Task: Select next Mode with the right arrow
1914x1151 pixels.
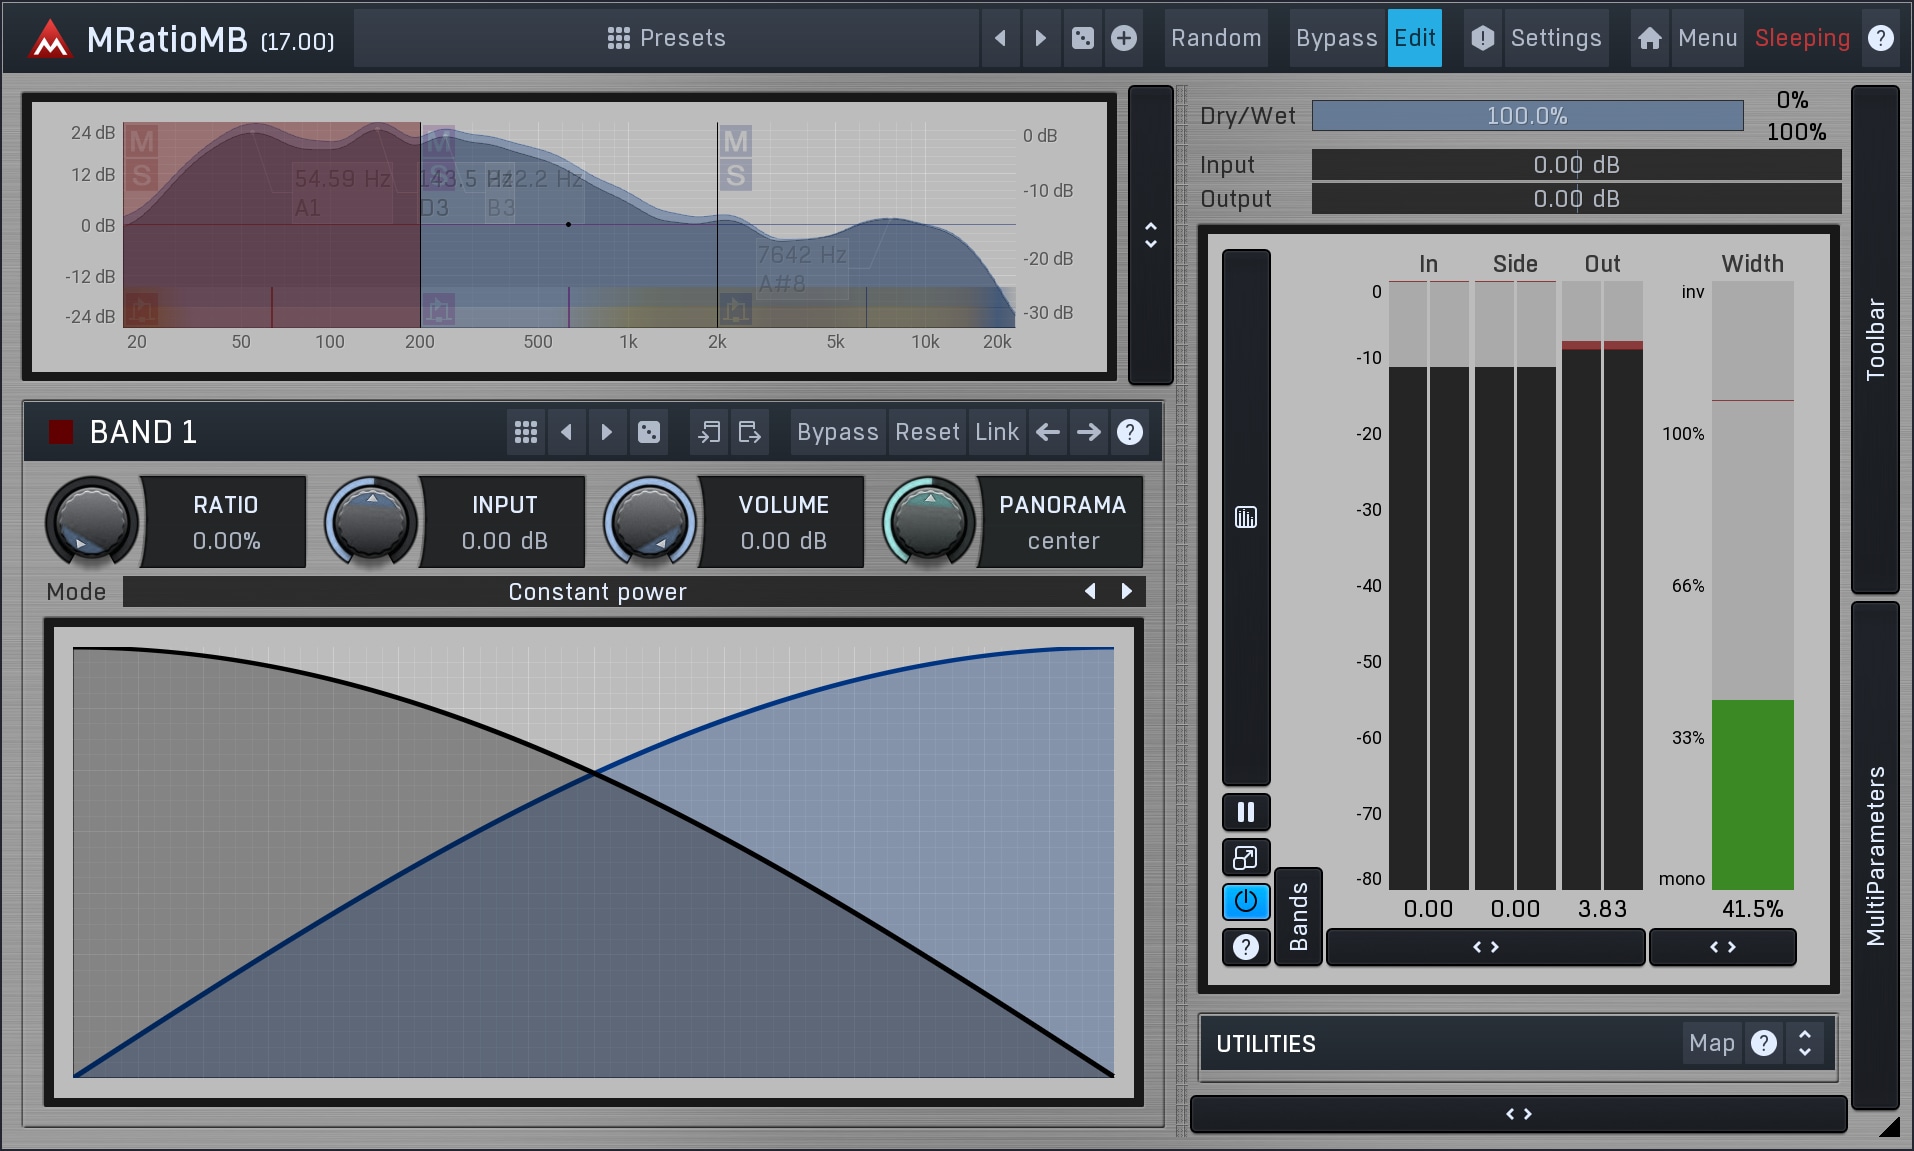Action: pyautogui.click(x=1127, y=591)
